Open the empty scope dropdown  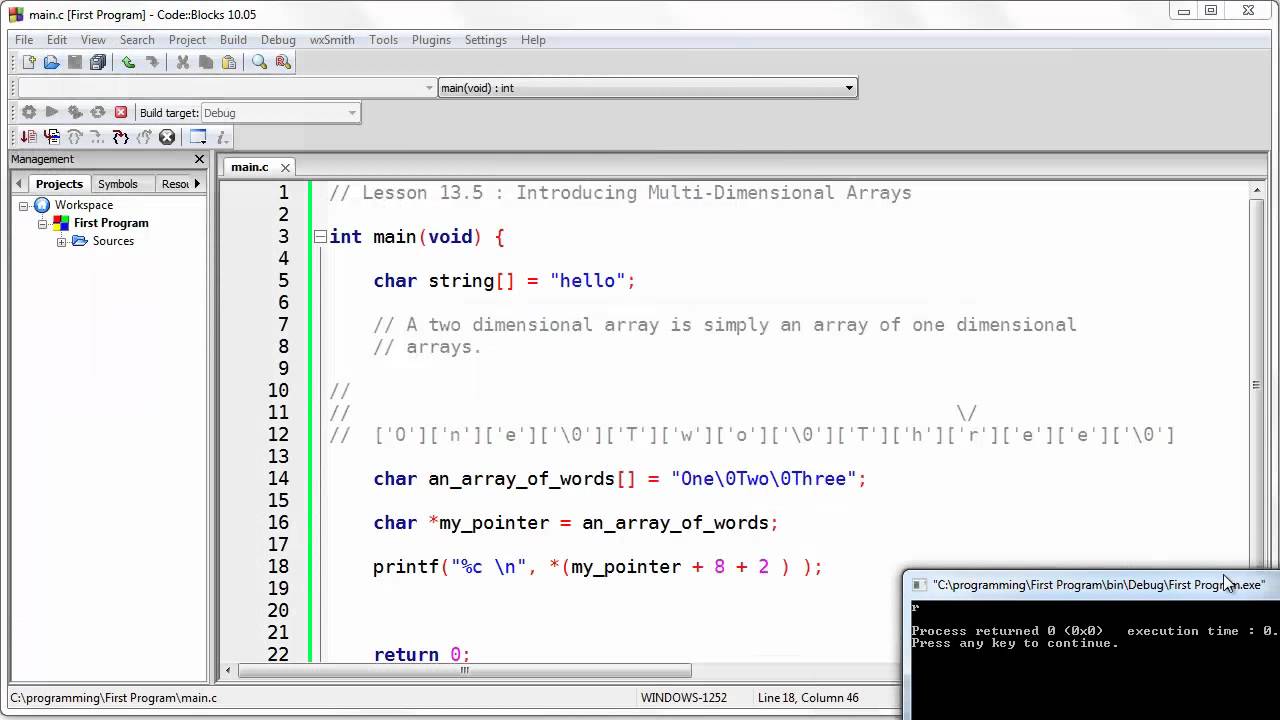[227, 88]
